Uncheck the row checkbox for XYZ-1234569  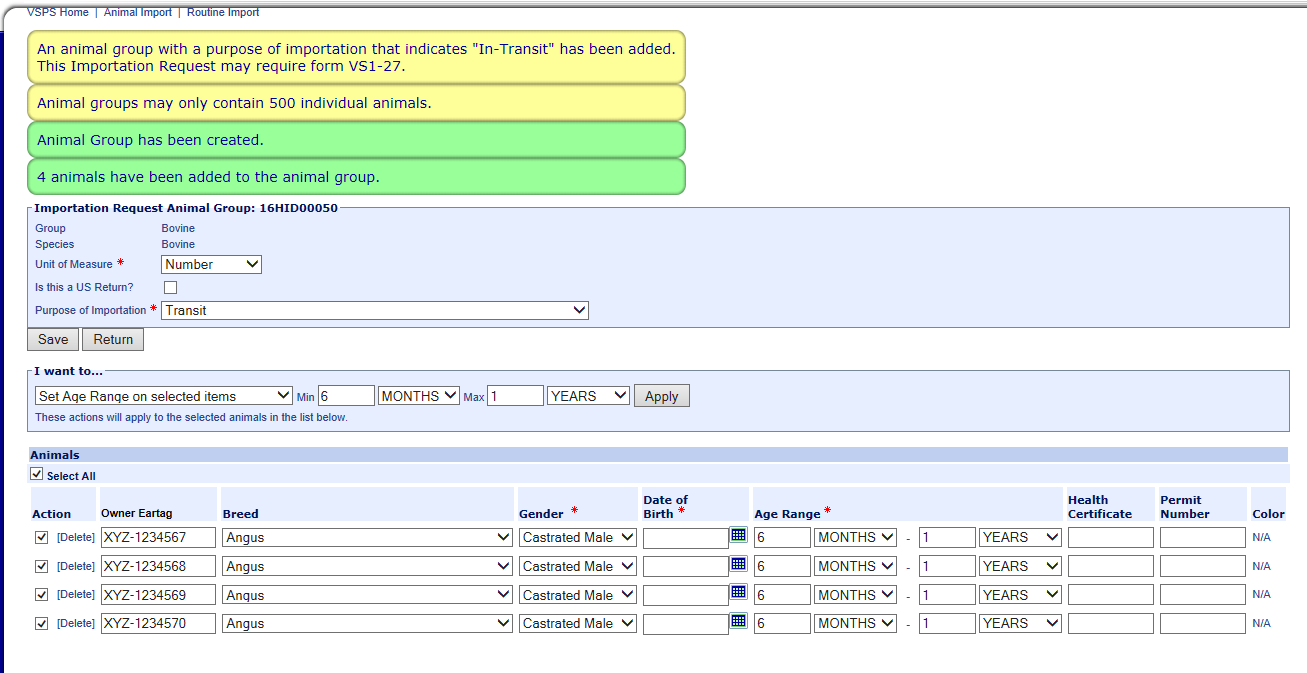(x=41, y=594)
